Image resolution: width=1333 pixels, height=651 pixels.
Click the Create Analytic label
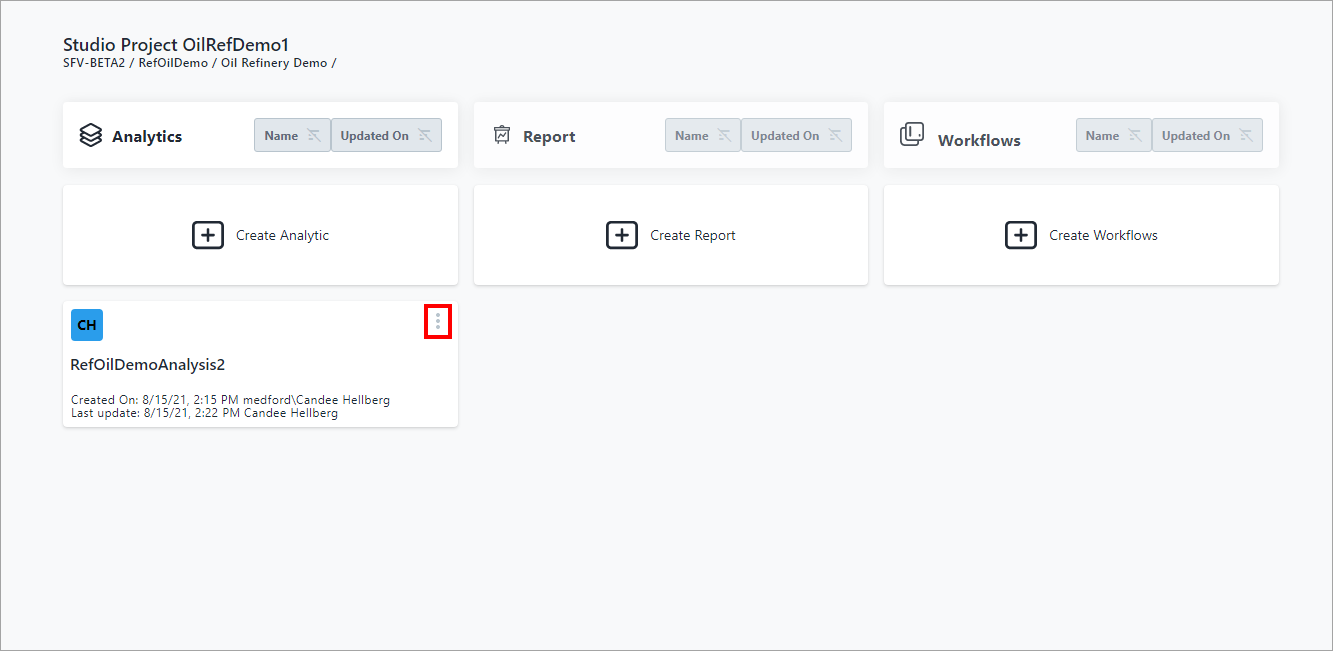coord(282,236)
